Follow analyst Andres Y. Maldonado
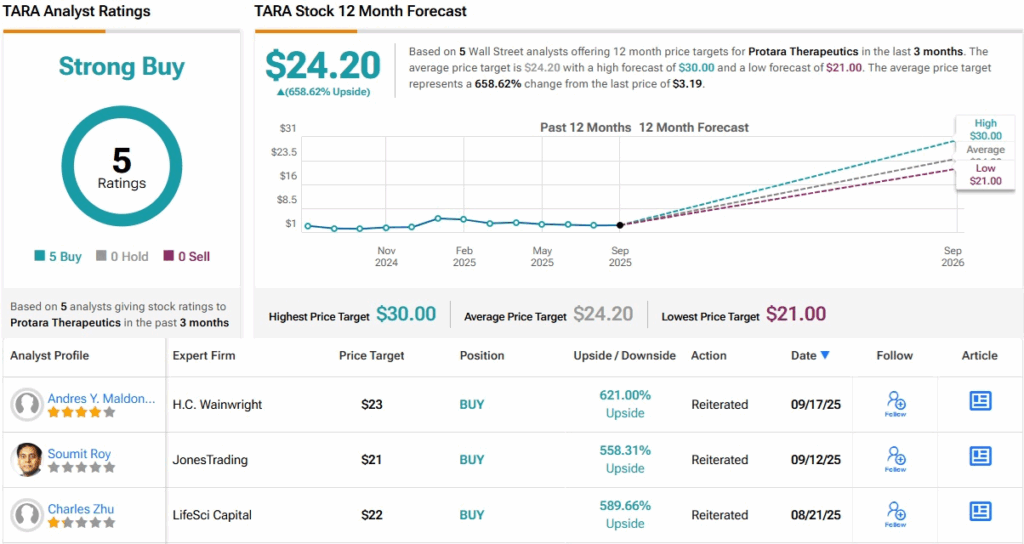Screen dimensions: 1024x544 (895, 403)
